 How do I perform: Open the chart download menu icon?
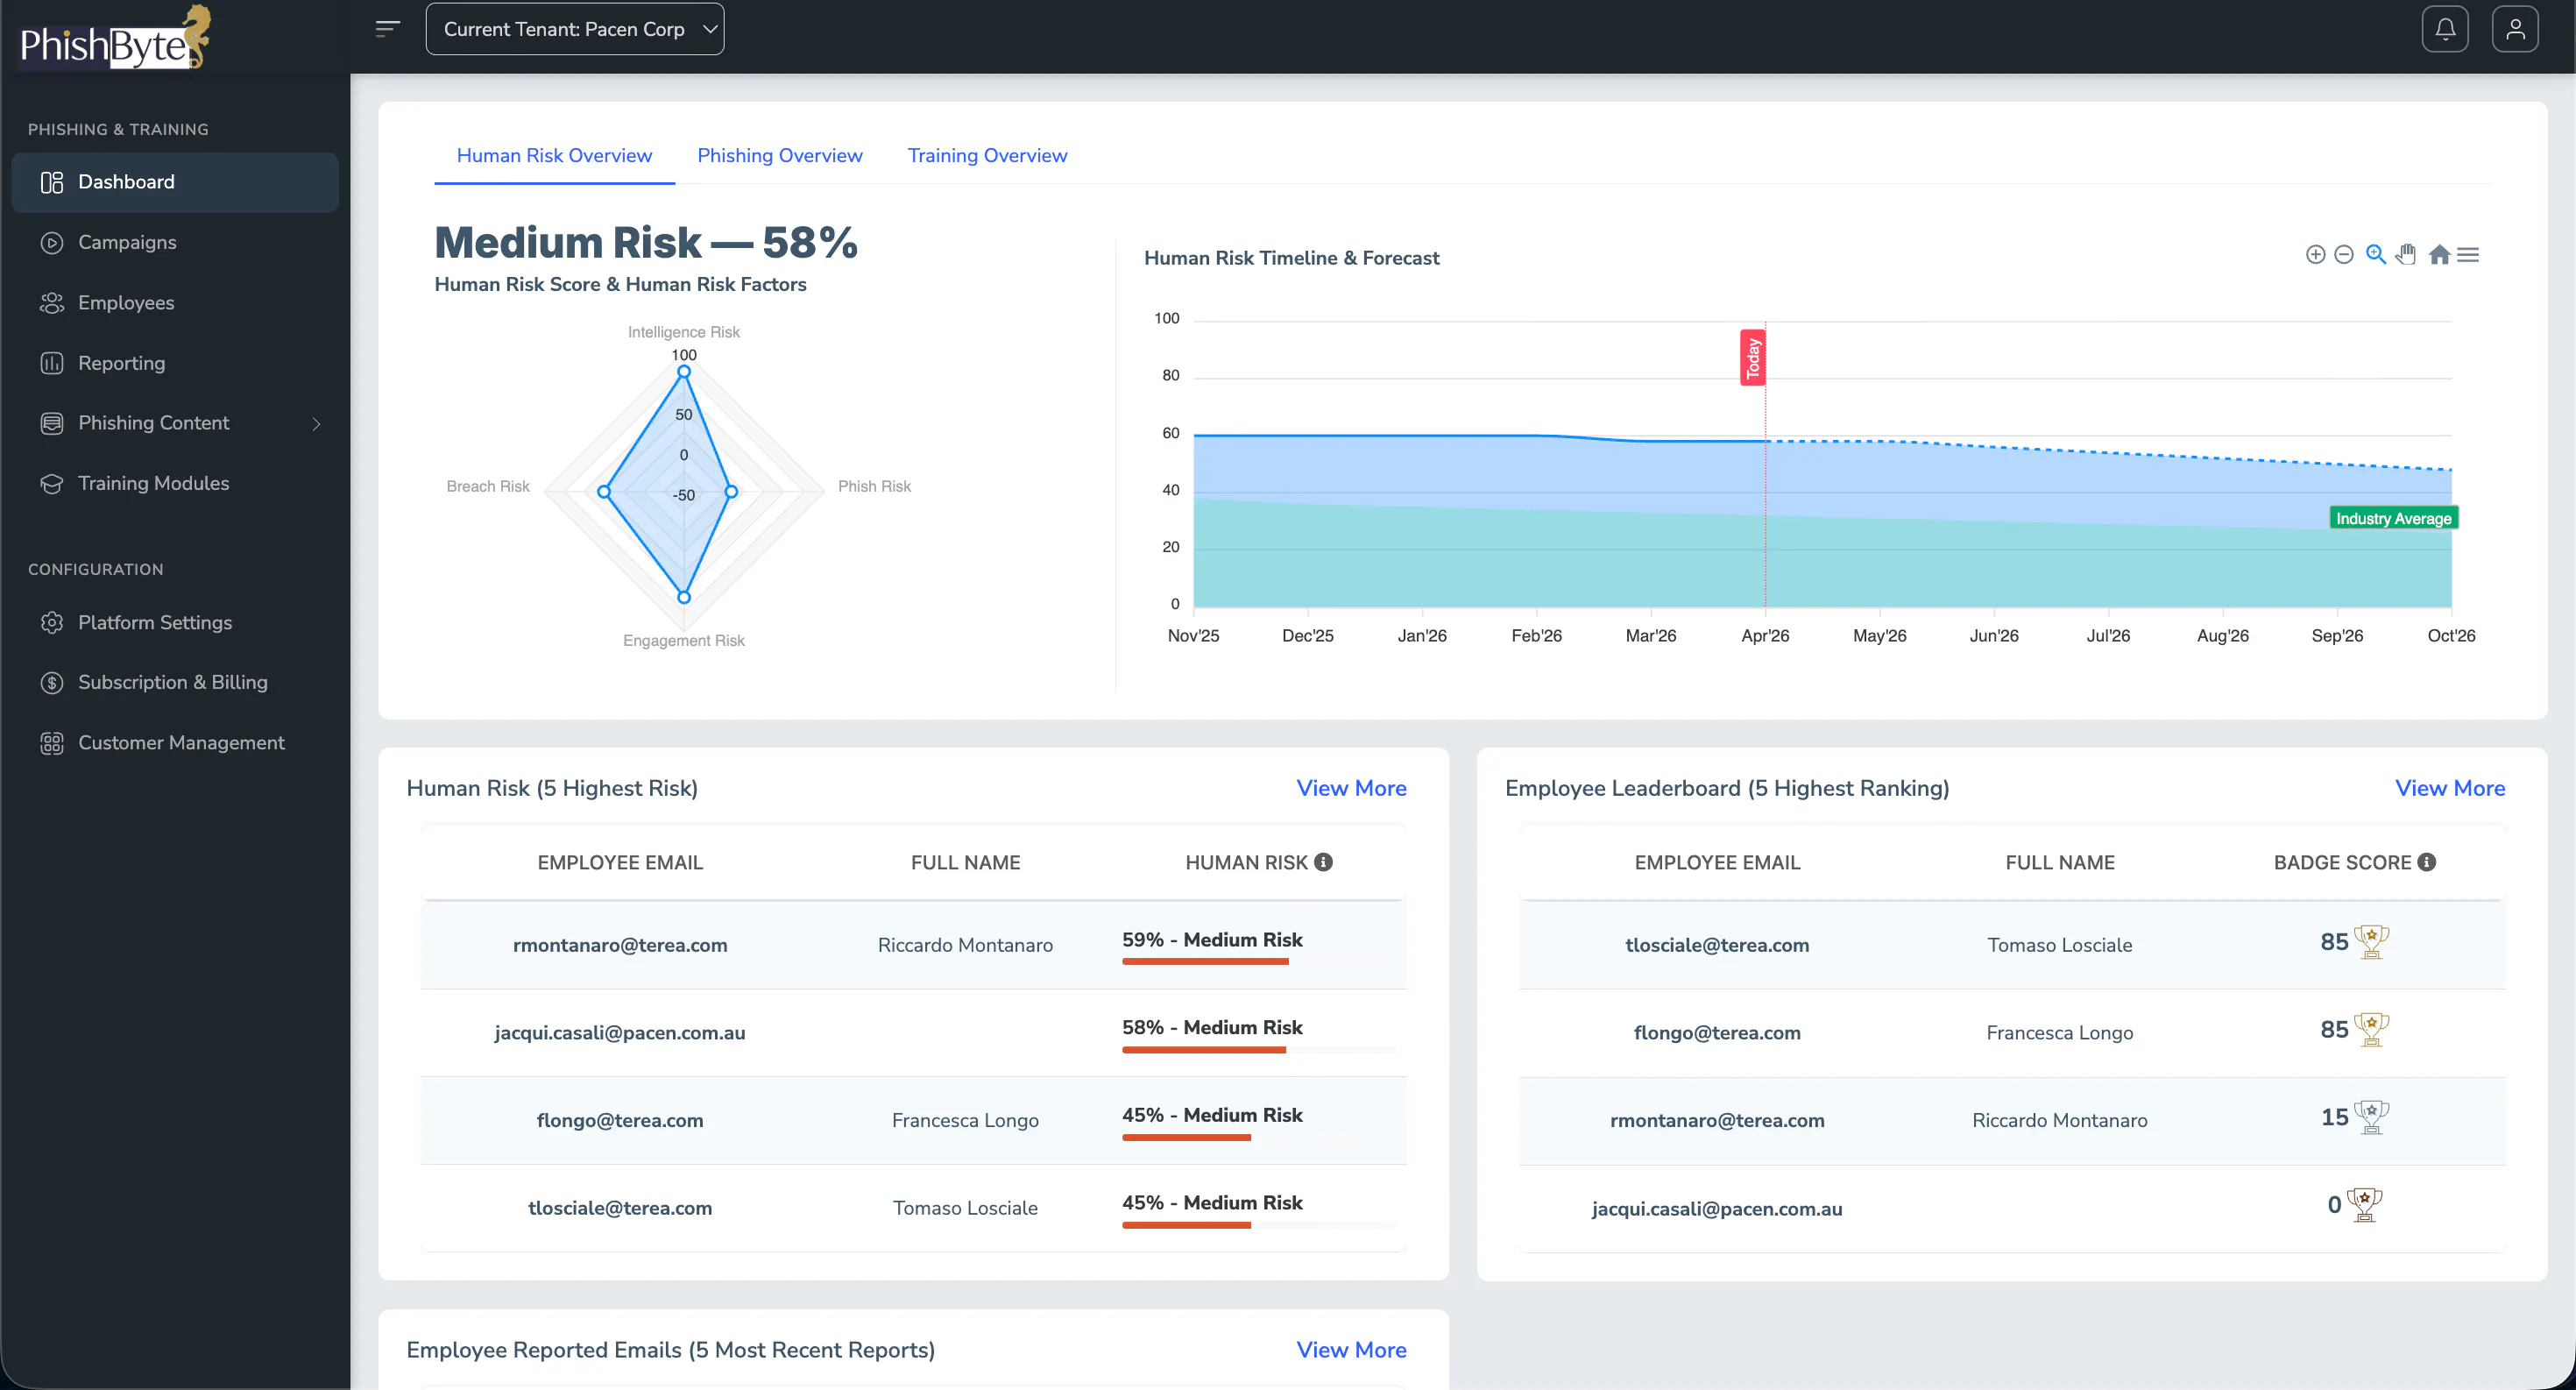point(2468,255)
